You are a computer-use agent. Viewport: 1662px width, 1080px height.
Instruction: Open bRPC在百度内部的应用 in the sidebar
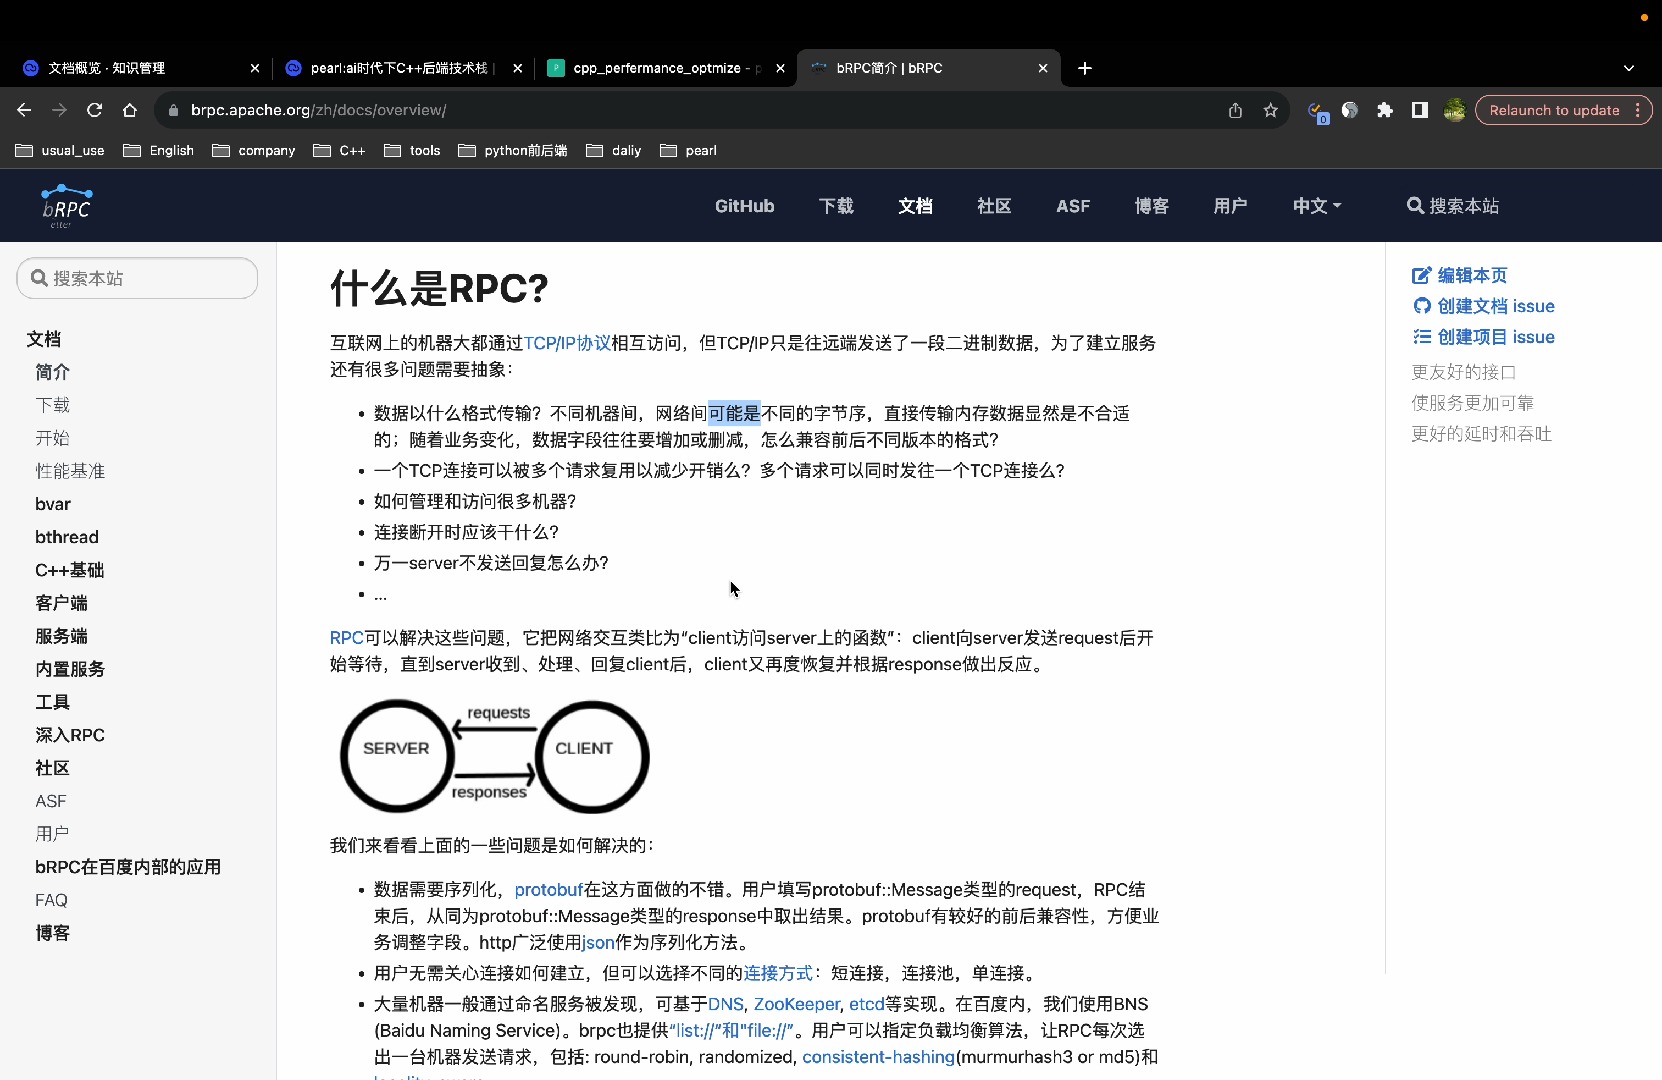point(128,867)
